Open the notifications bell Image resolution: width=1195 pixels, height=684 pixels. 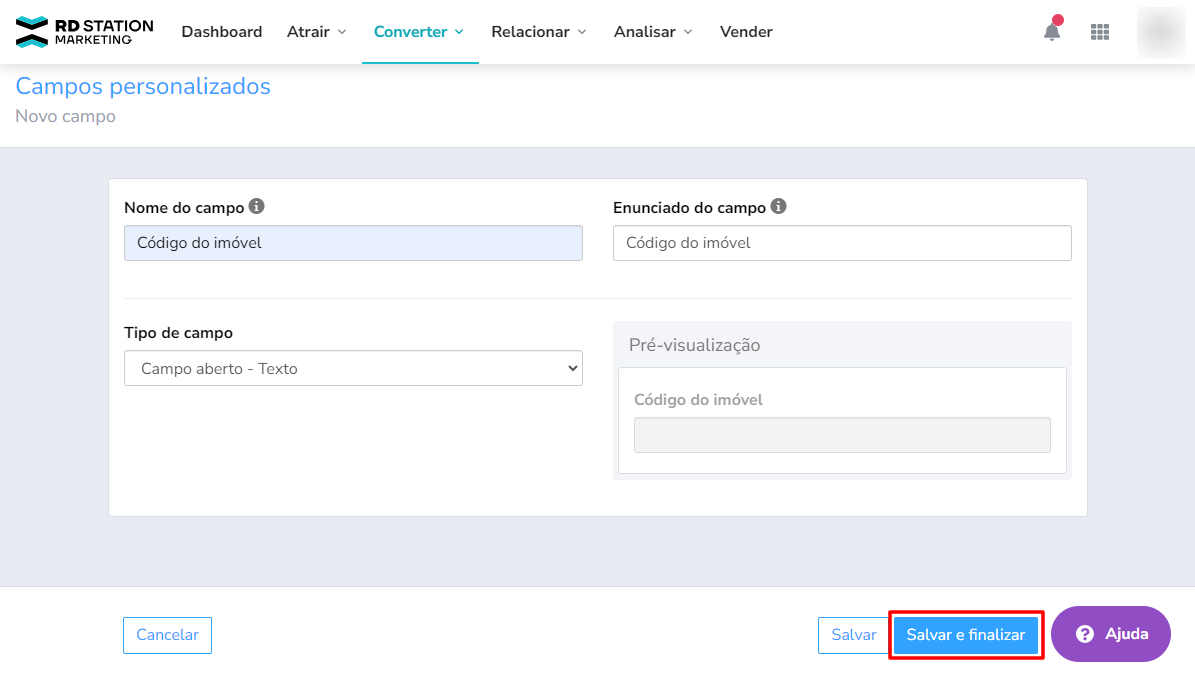pyautogui.click(x=1052, y=32)
